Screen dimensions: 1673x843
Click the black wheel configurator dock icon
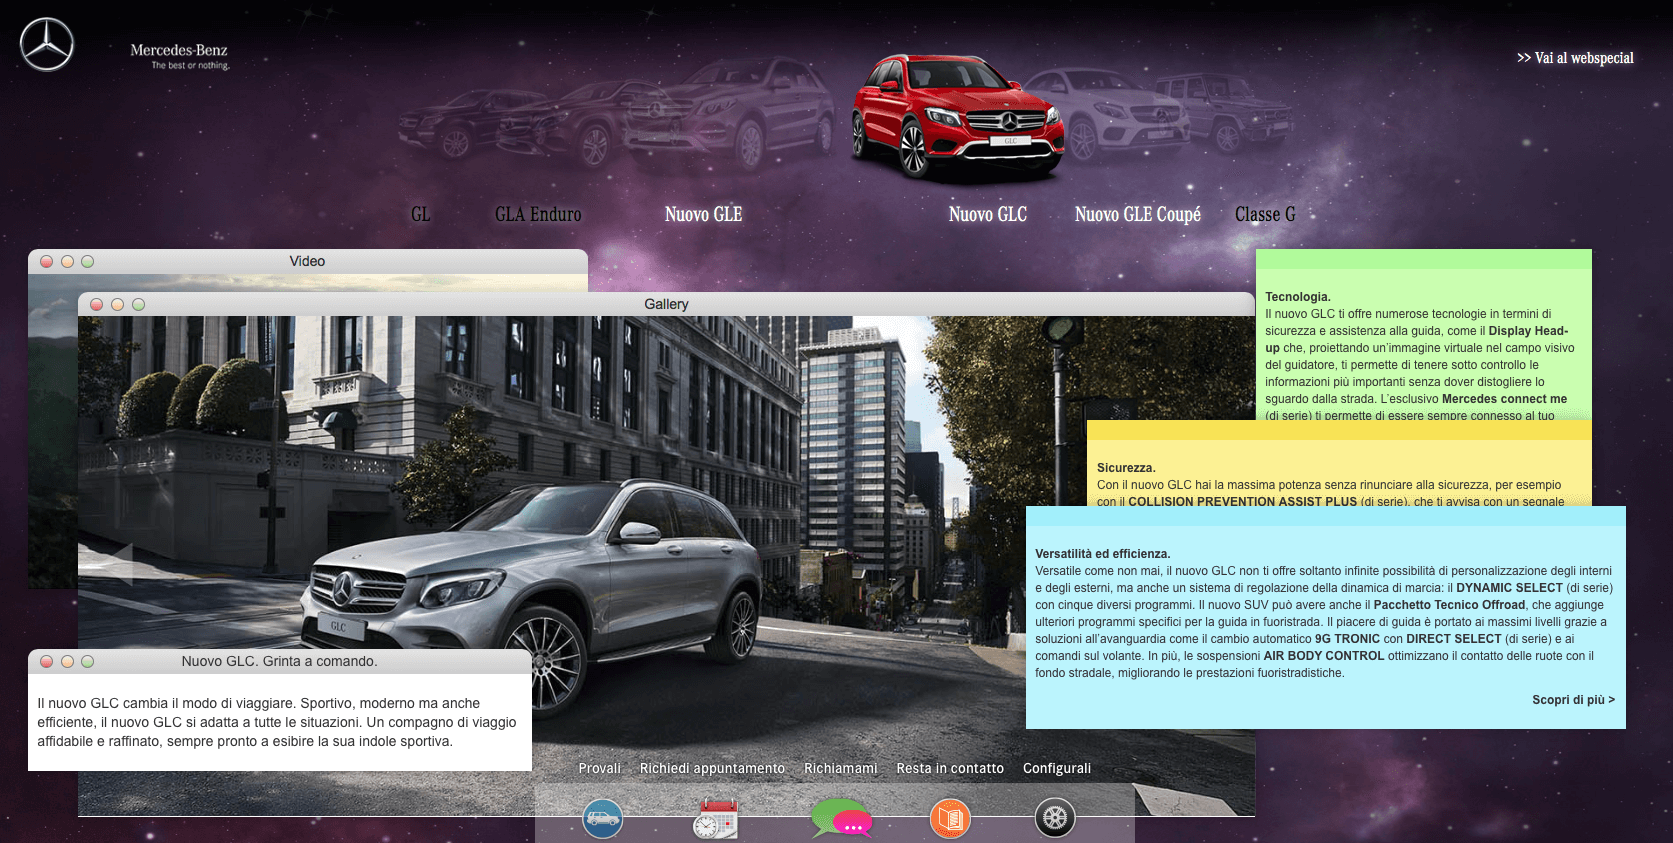pyautogui.click(x=1055, y=818)
